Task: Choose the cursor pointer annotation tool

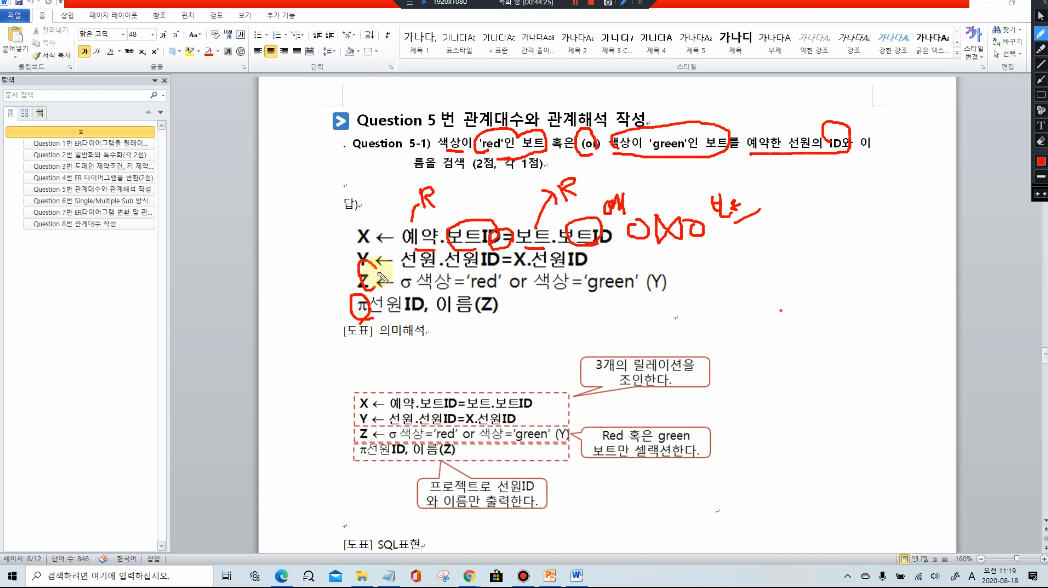Action: tap(1041, 16)
